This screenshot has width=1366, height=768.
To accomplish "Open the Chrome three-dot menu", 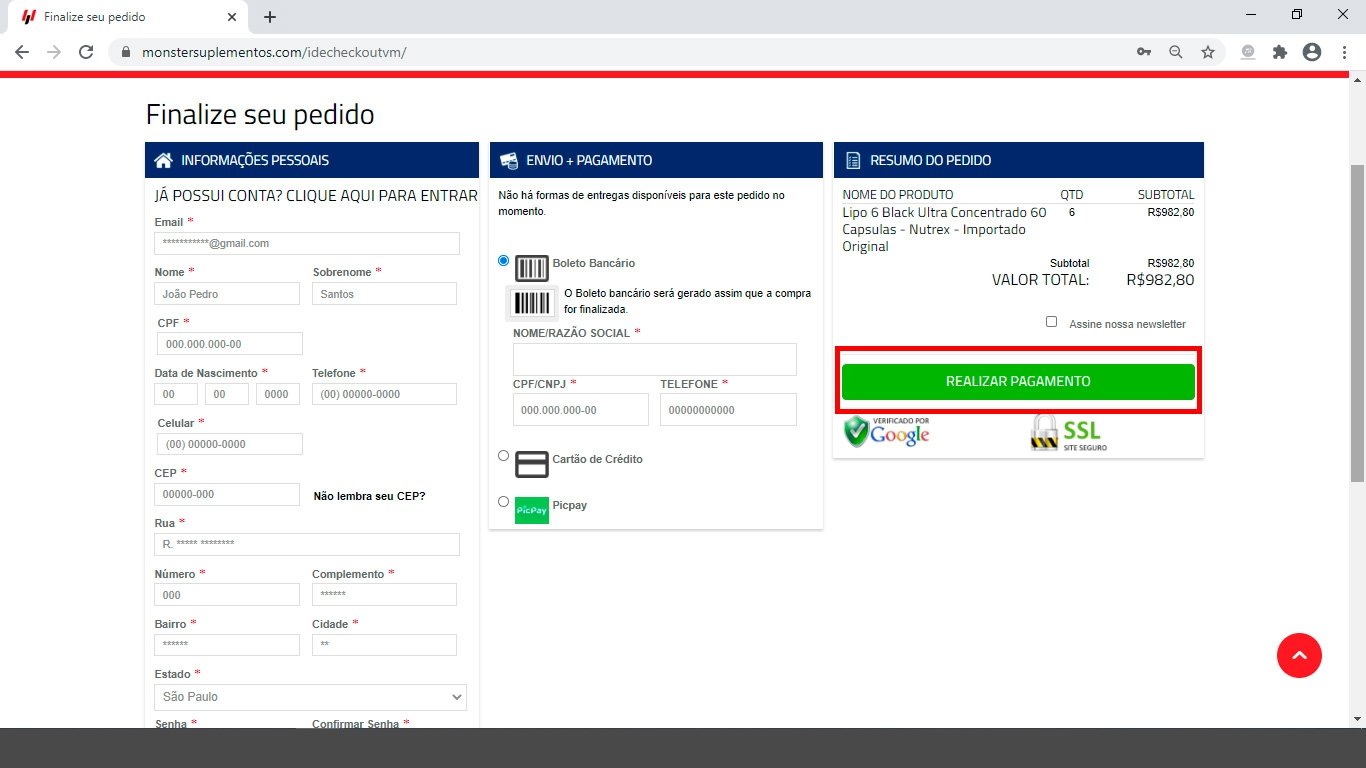I will point(1344,52).
